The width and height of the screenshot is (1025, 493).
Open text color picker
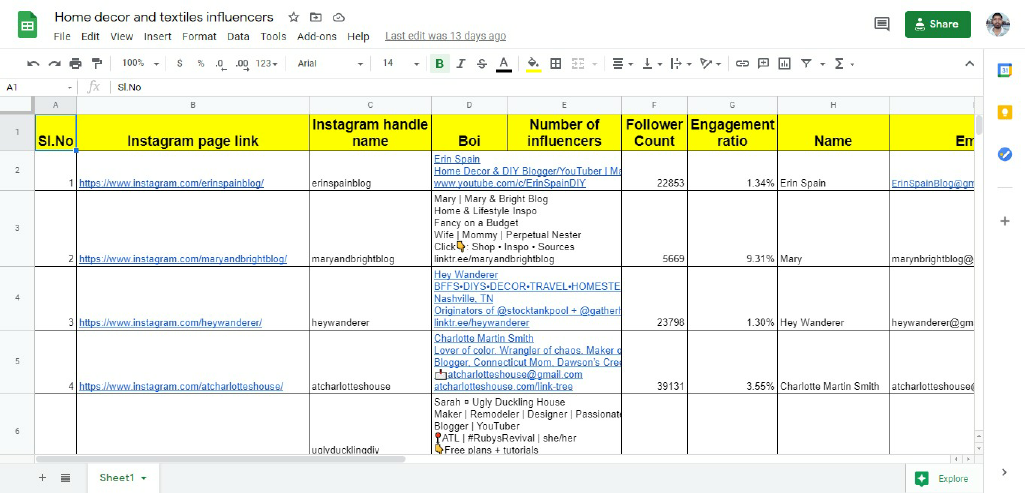pos(503,63)
